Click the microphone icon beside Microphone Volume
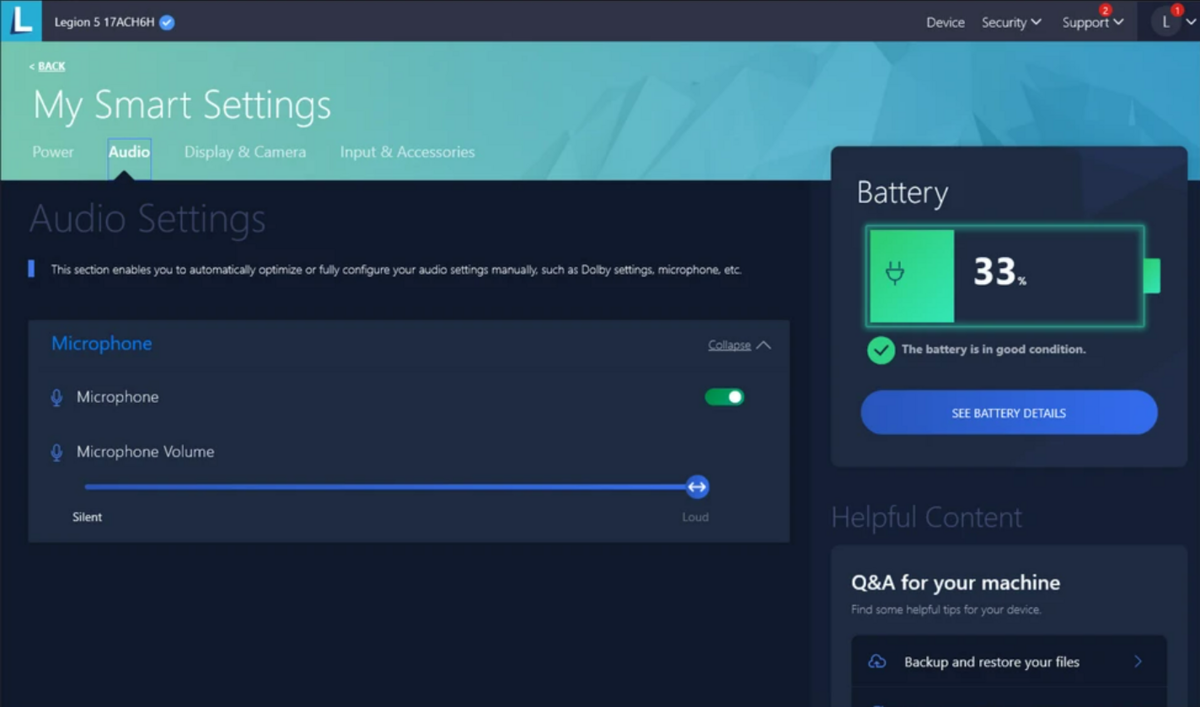This screenshot has height=707, width=1200. (57, 453)
